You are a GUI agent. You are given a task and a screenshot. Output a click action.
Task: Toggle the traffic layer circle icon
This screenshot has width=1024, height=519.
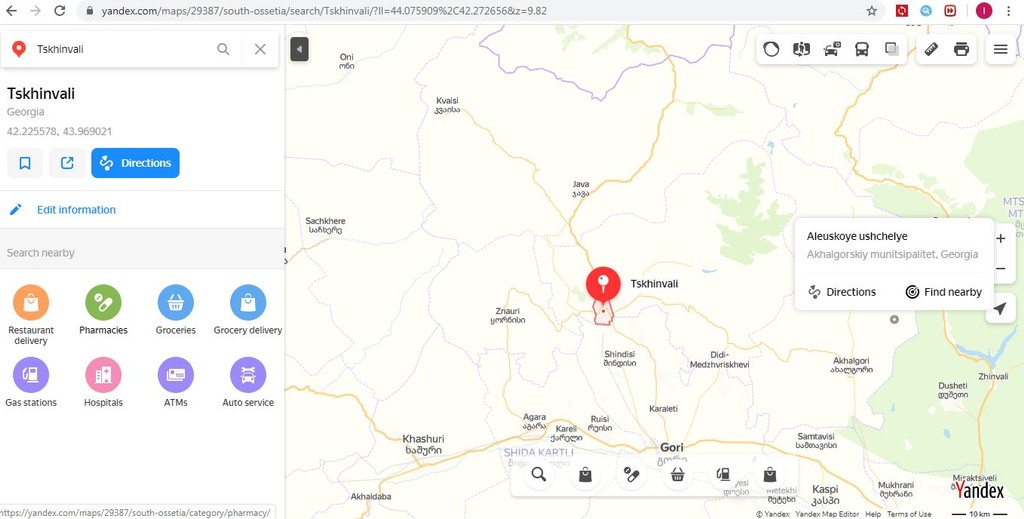click(x=771, y=49)
